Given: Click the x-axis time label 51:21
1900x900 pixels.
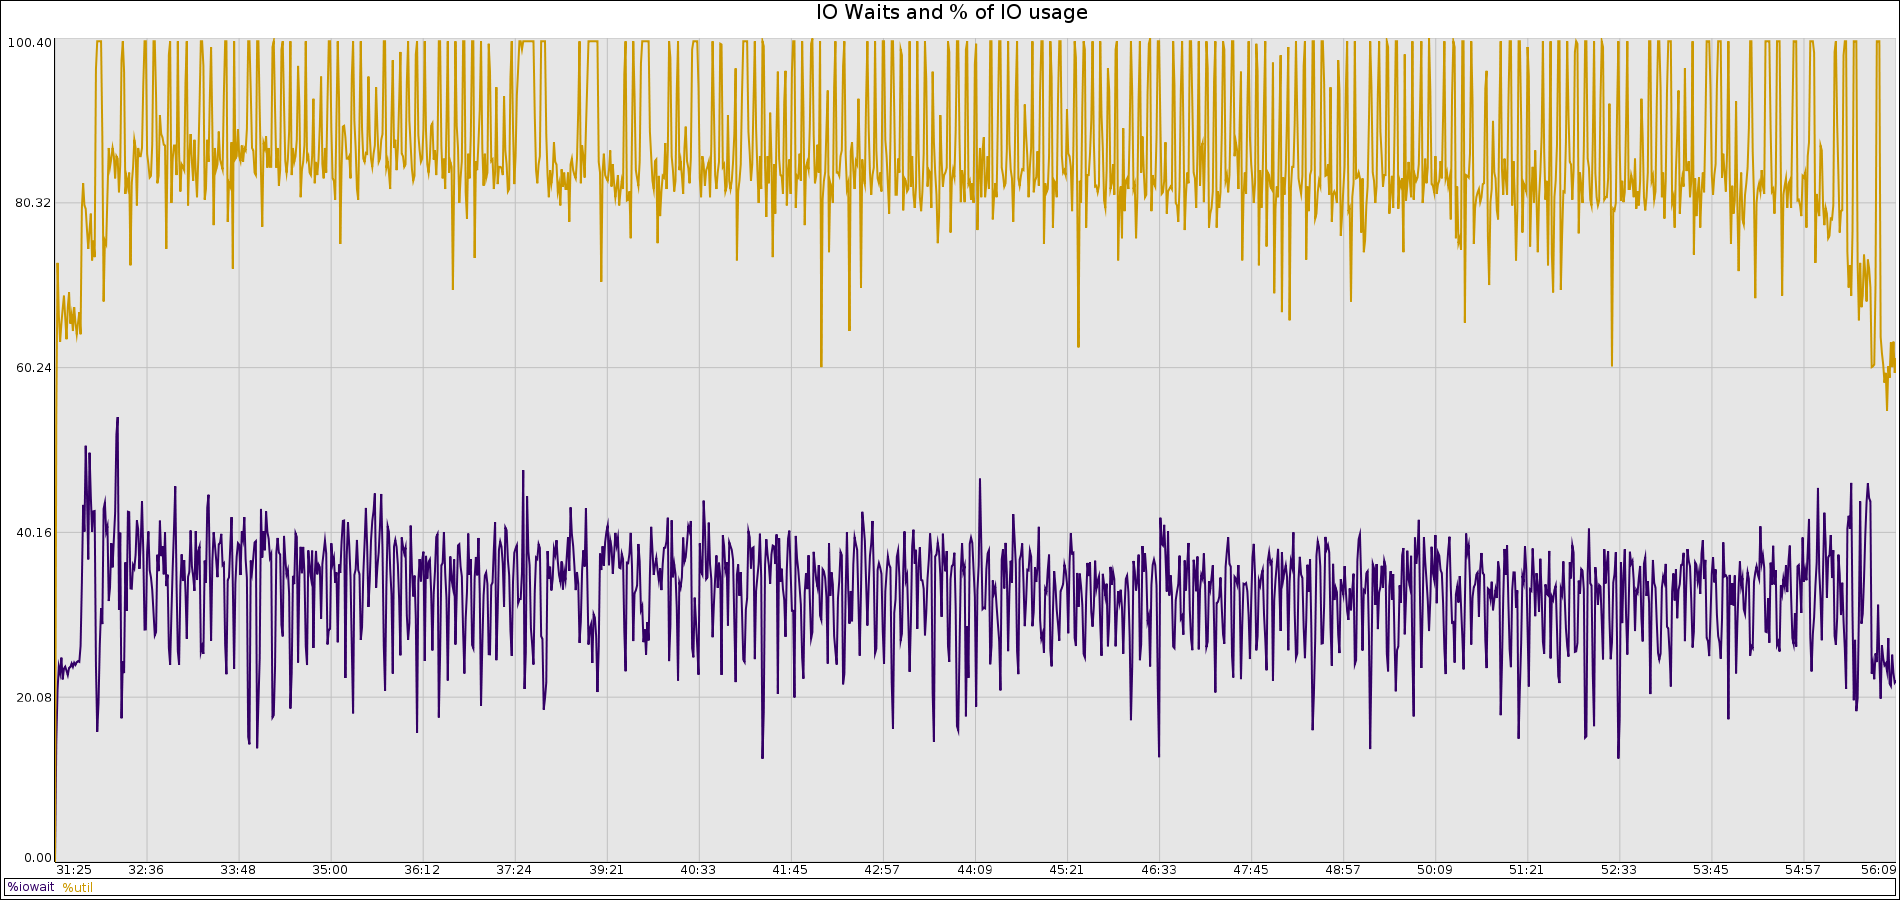Looking at the screenshot, I should pos(1526,870).
